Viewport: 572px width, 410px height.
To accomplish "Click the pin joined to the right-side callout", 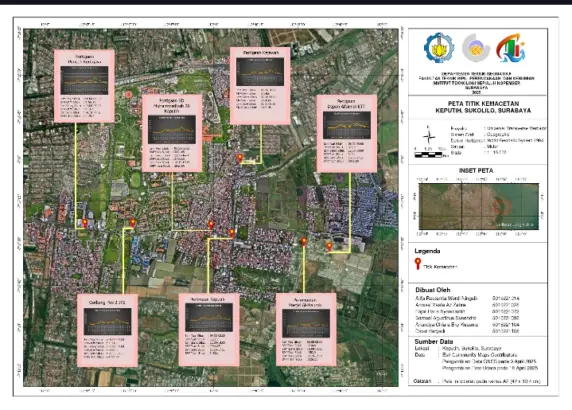I will click(x=329, y=247).
